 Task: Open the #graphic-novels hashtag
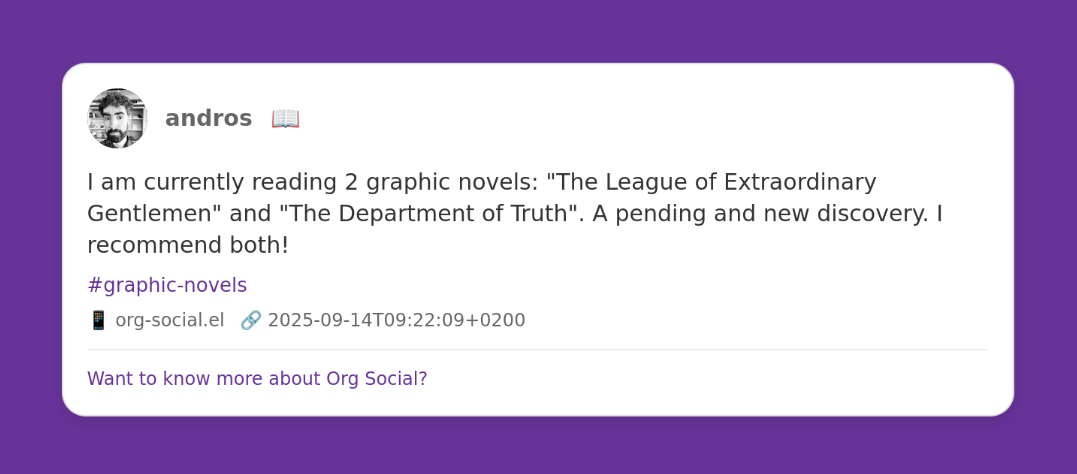coord(167,285)
